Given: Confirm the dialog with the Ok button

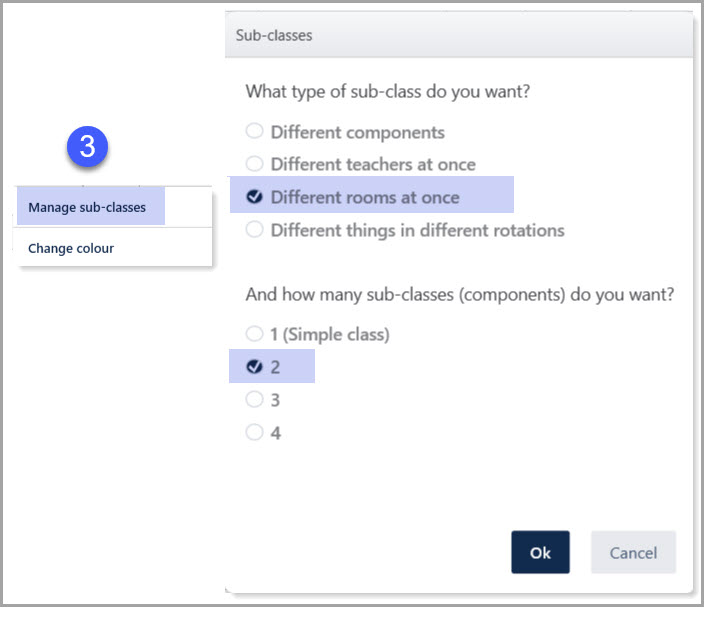Looking at the screenshot, I should (x=540, y=553).
